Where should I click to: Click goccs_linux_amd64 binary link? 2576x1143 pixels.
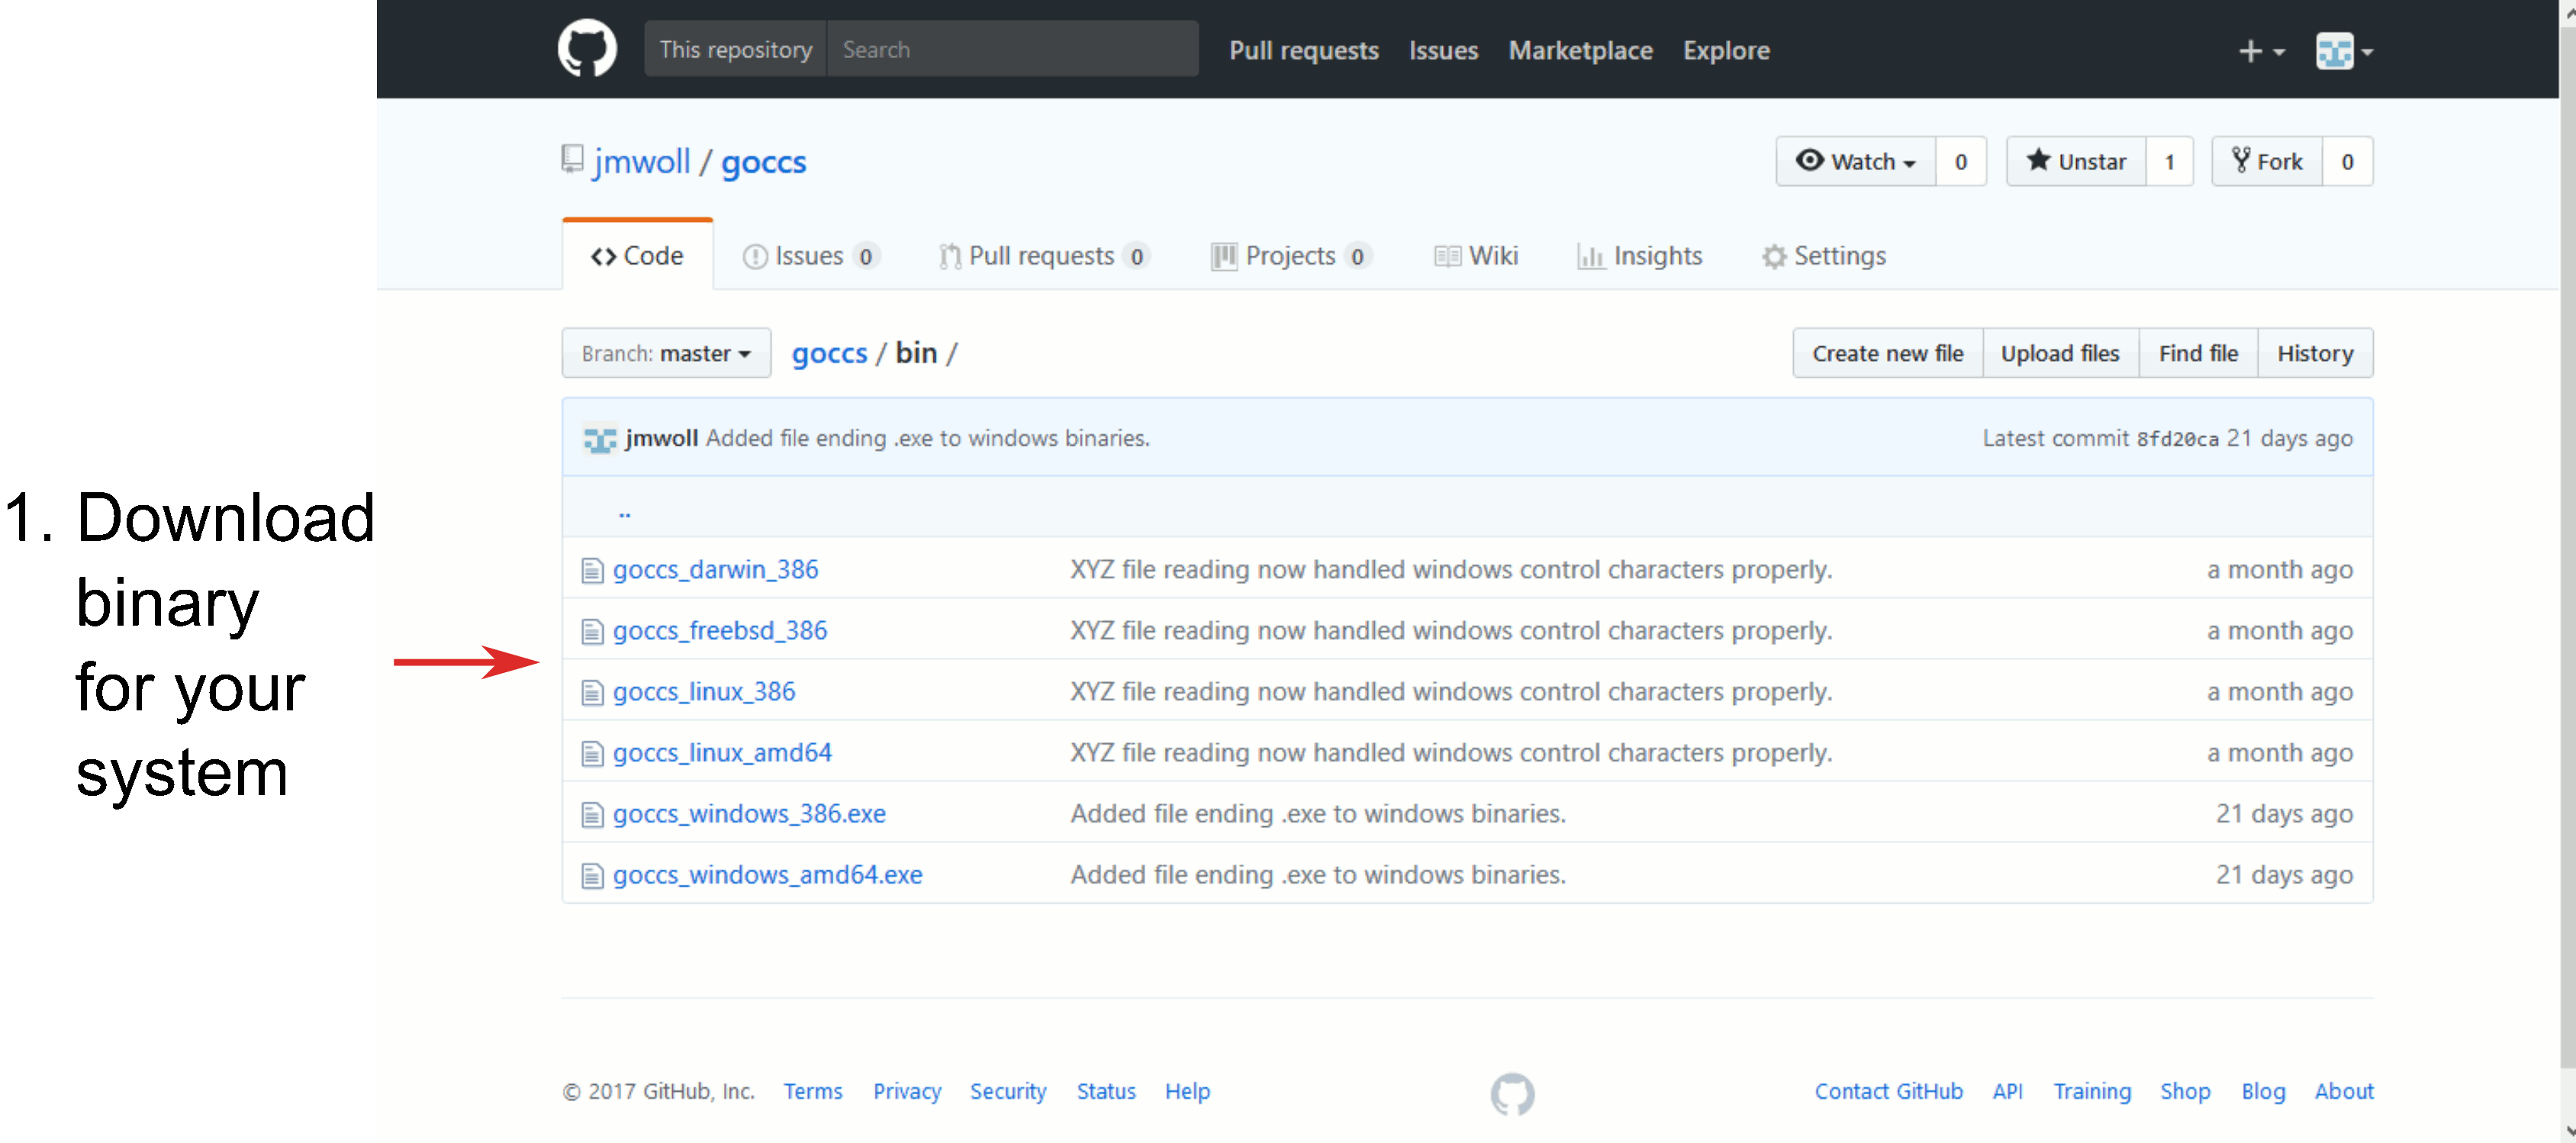click(x=723, y=754)
